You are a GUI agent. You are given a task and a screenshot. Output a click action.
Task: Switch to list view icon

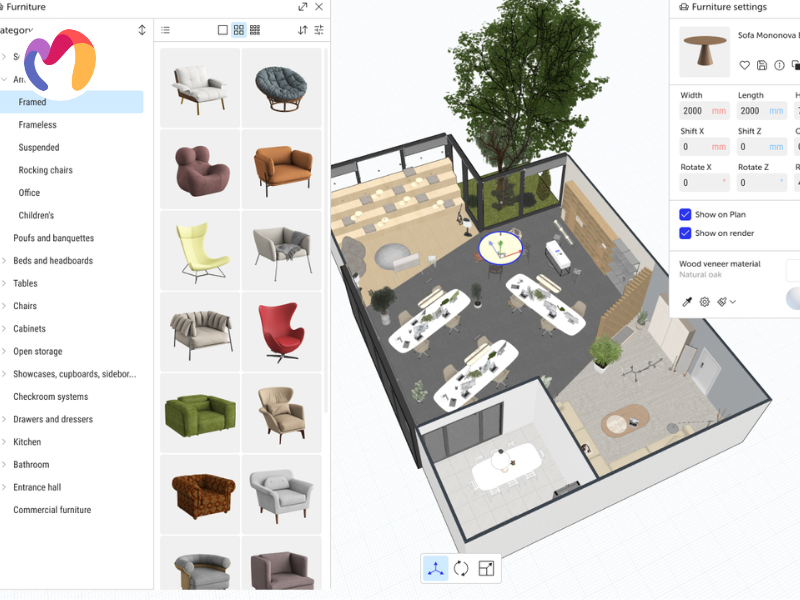coord(166,30)
